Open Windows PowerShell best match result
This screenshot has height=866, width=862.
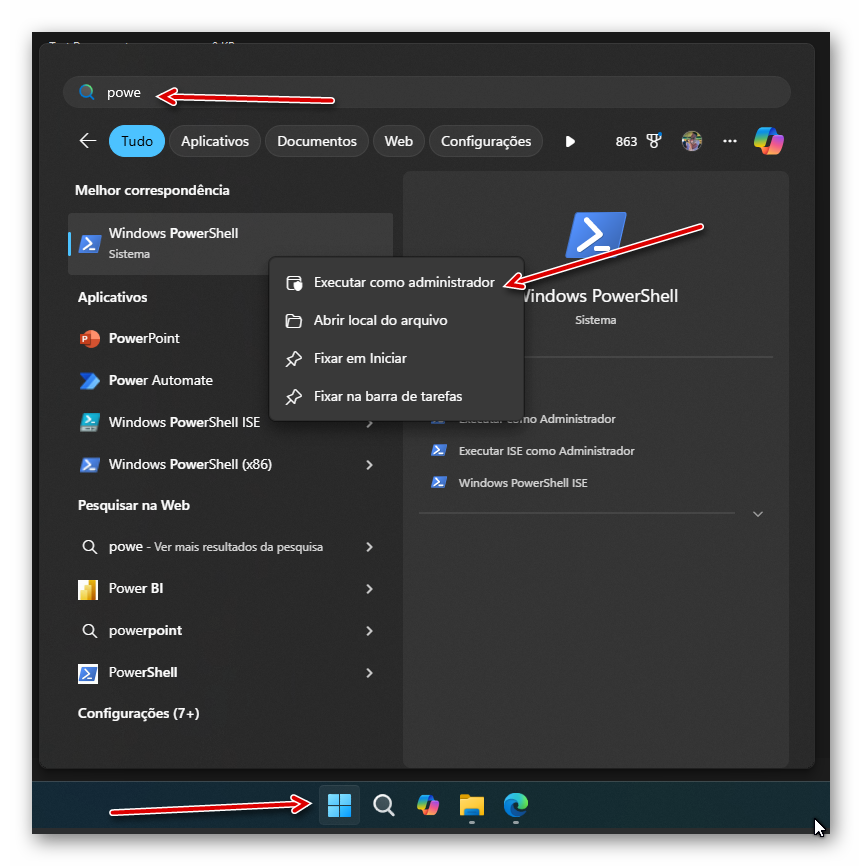pos(230,244)
